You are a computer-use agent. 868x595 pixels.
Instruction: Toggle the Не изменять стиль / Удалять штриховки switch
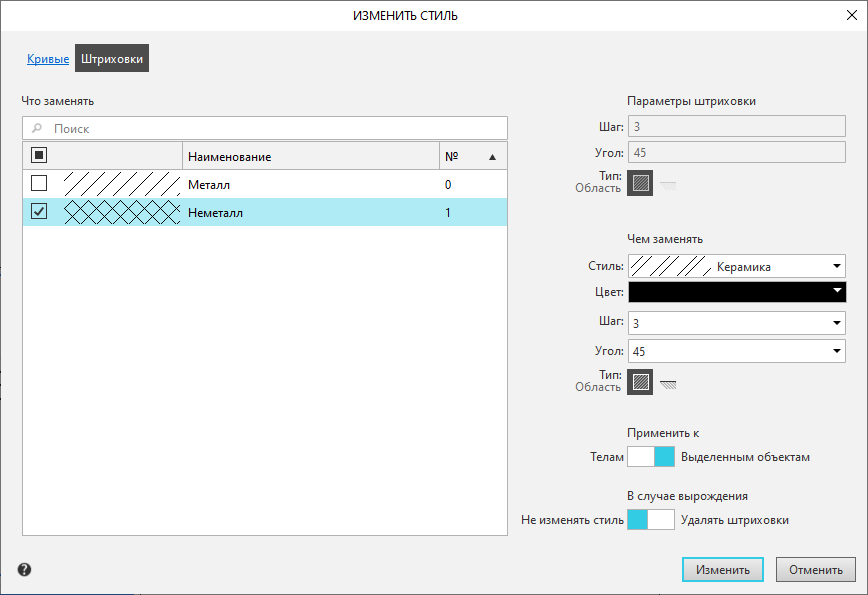(650, 520)
